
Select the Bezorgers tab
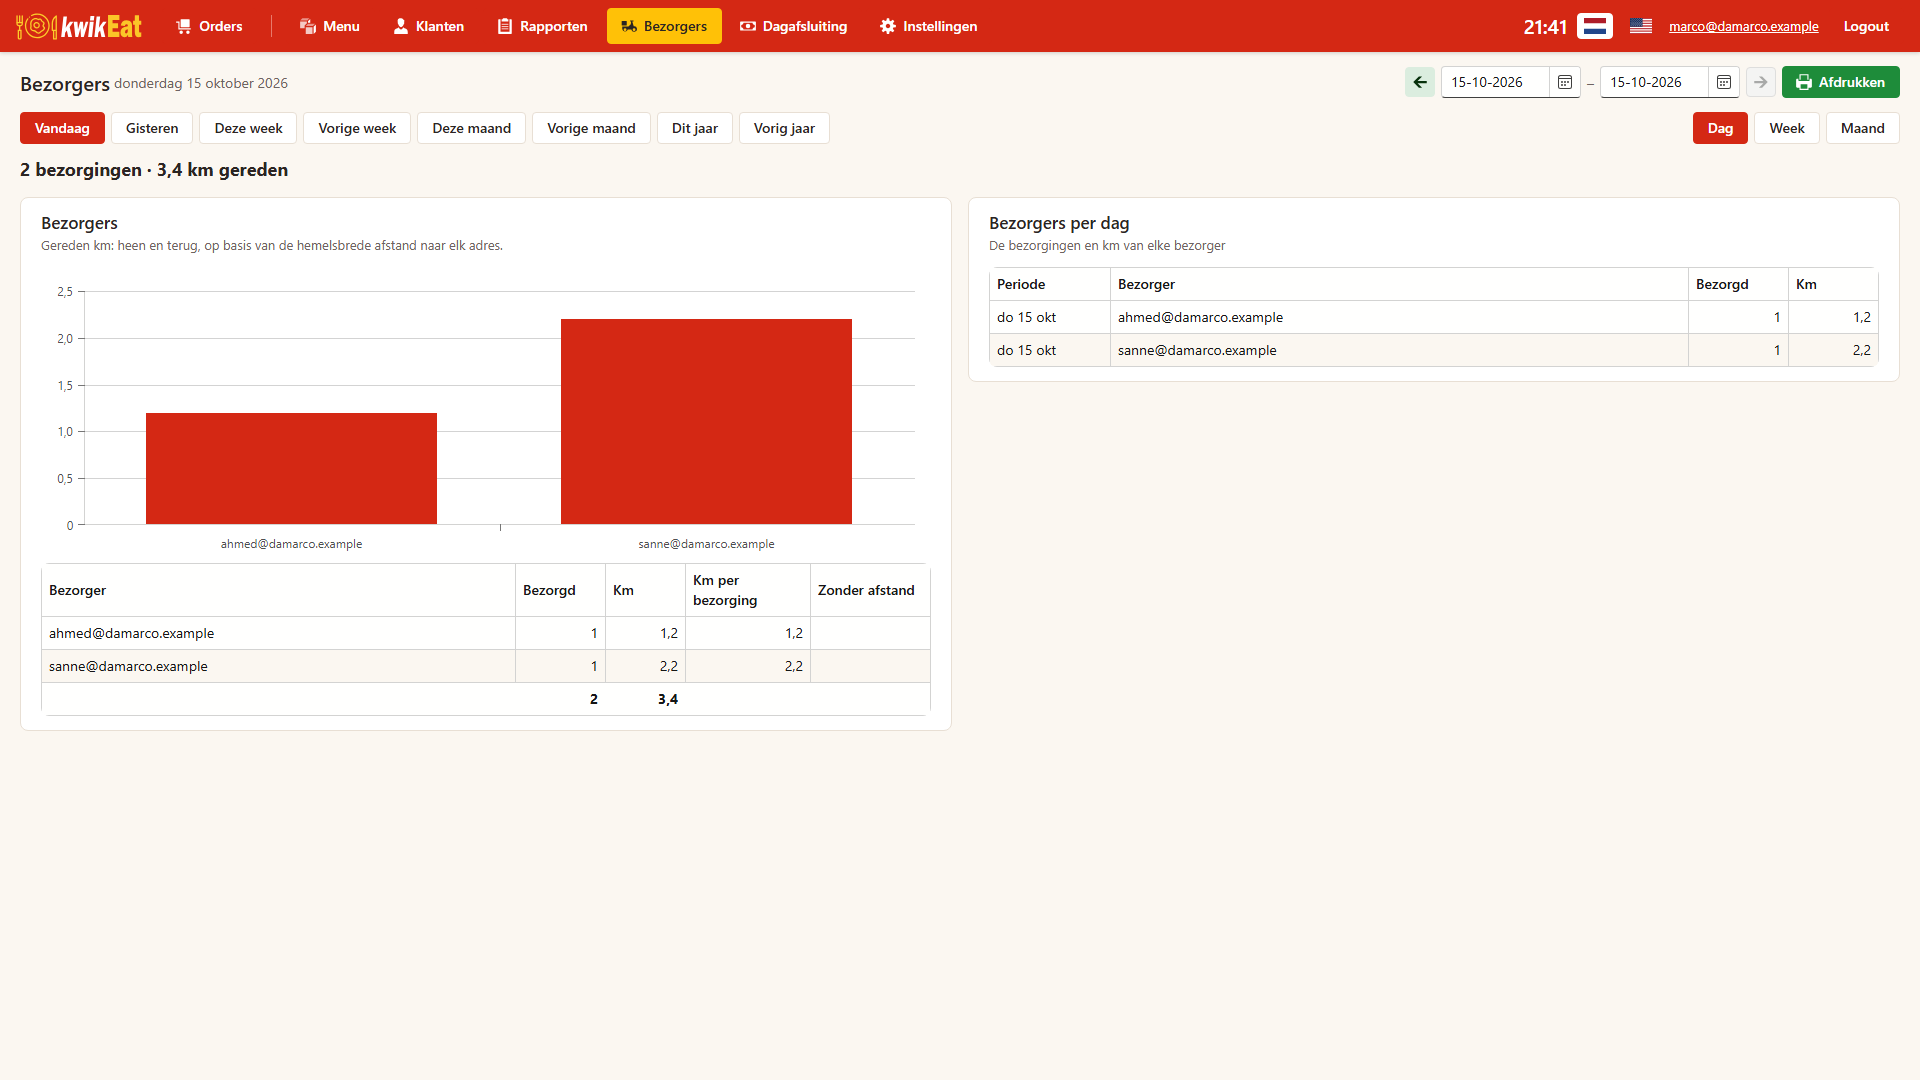click(x=664, y=26)
